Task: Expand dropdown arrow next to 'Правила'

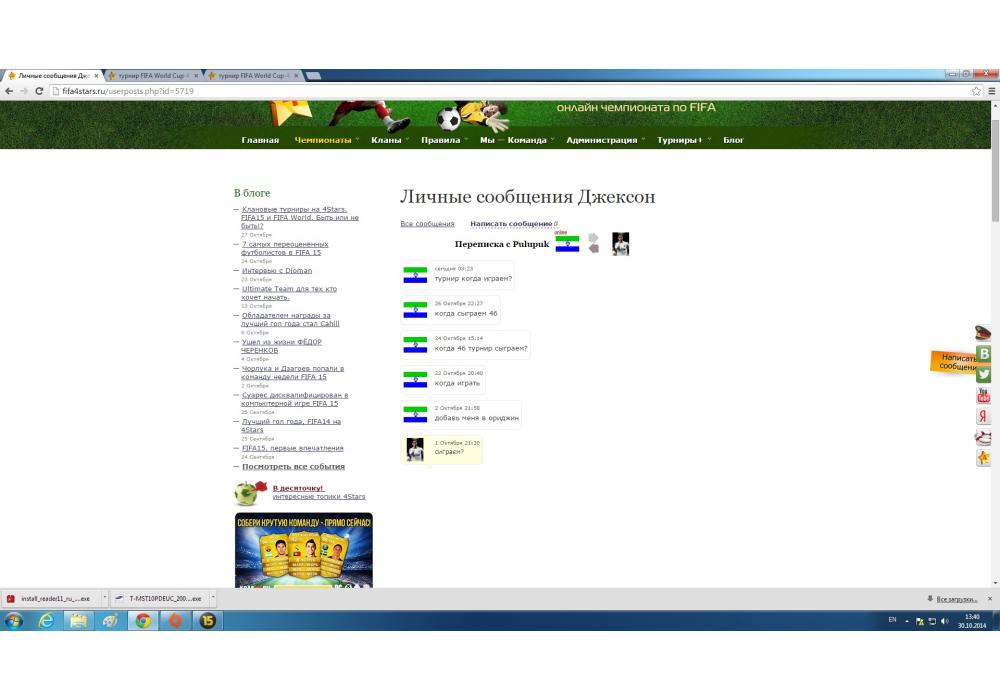Action: tap(466, 140)
